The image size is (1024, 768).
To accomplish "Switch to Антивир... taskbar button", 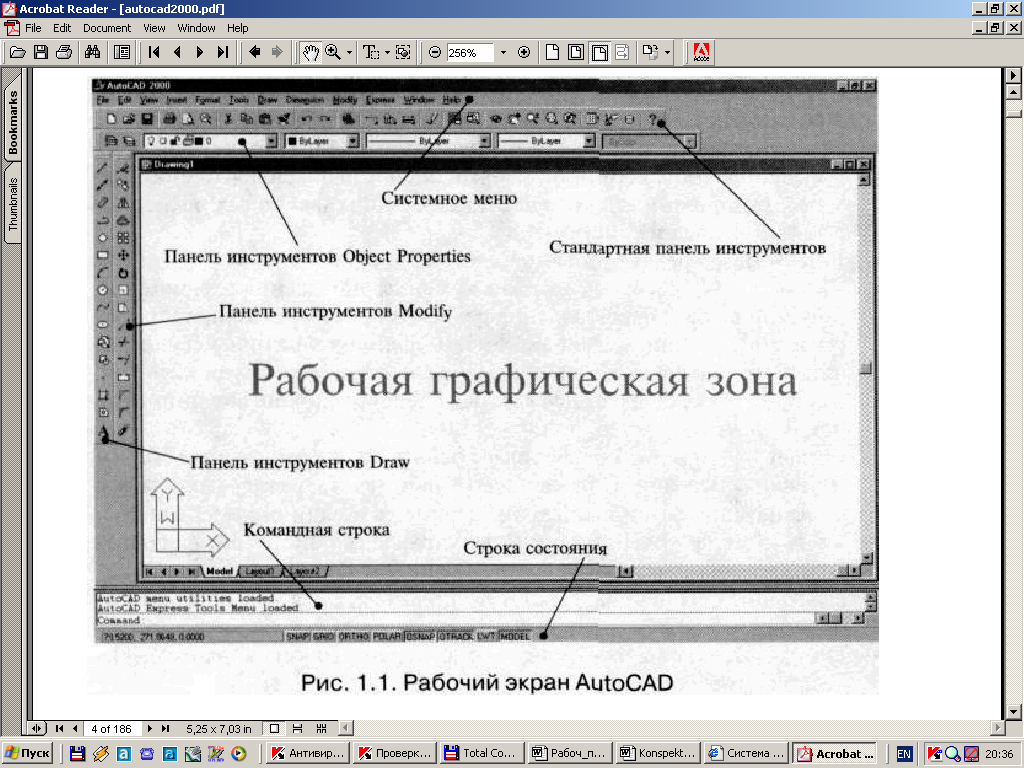I will (x=308, y=754).
